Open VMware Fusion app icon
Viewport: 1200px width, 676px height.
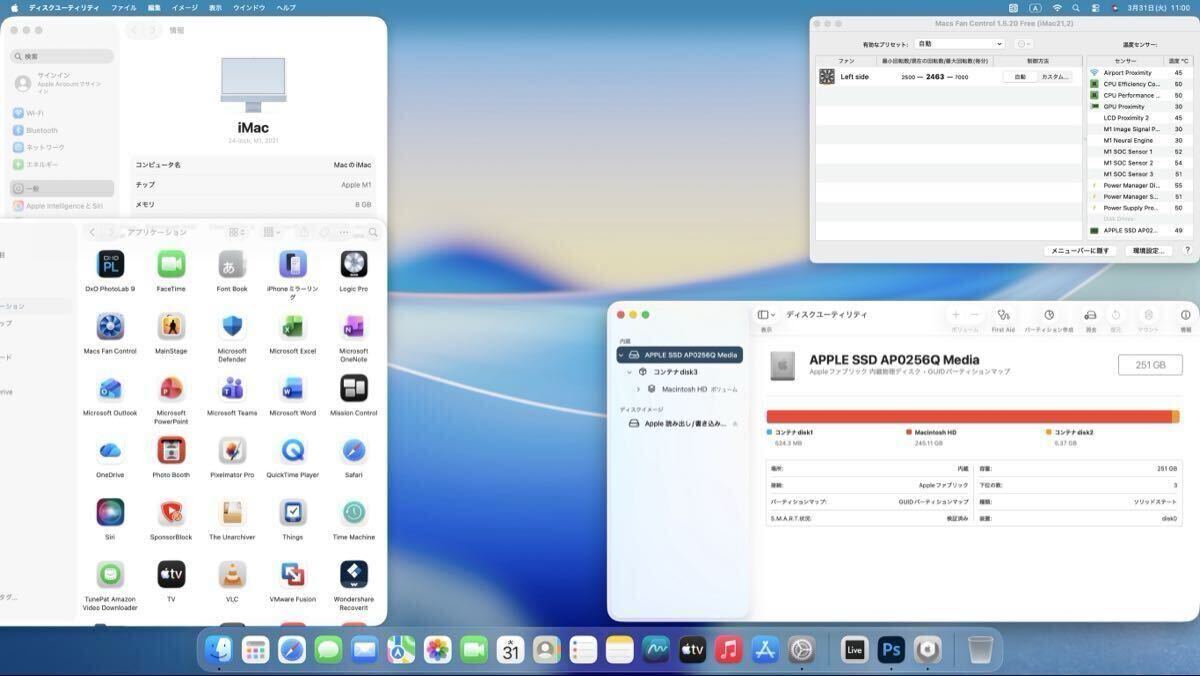point(292,575)
